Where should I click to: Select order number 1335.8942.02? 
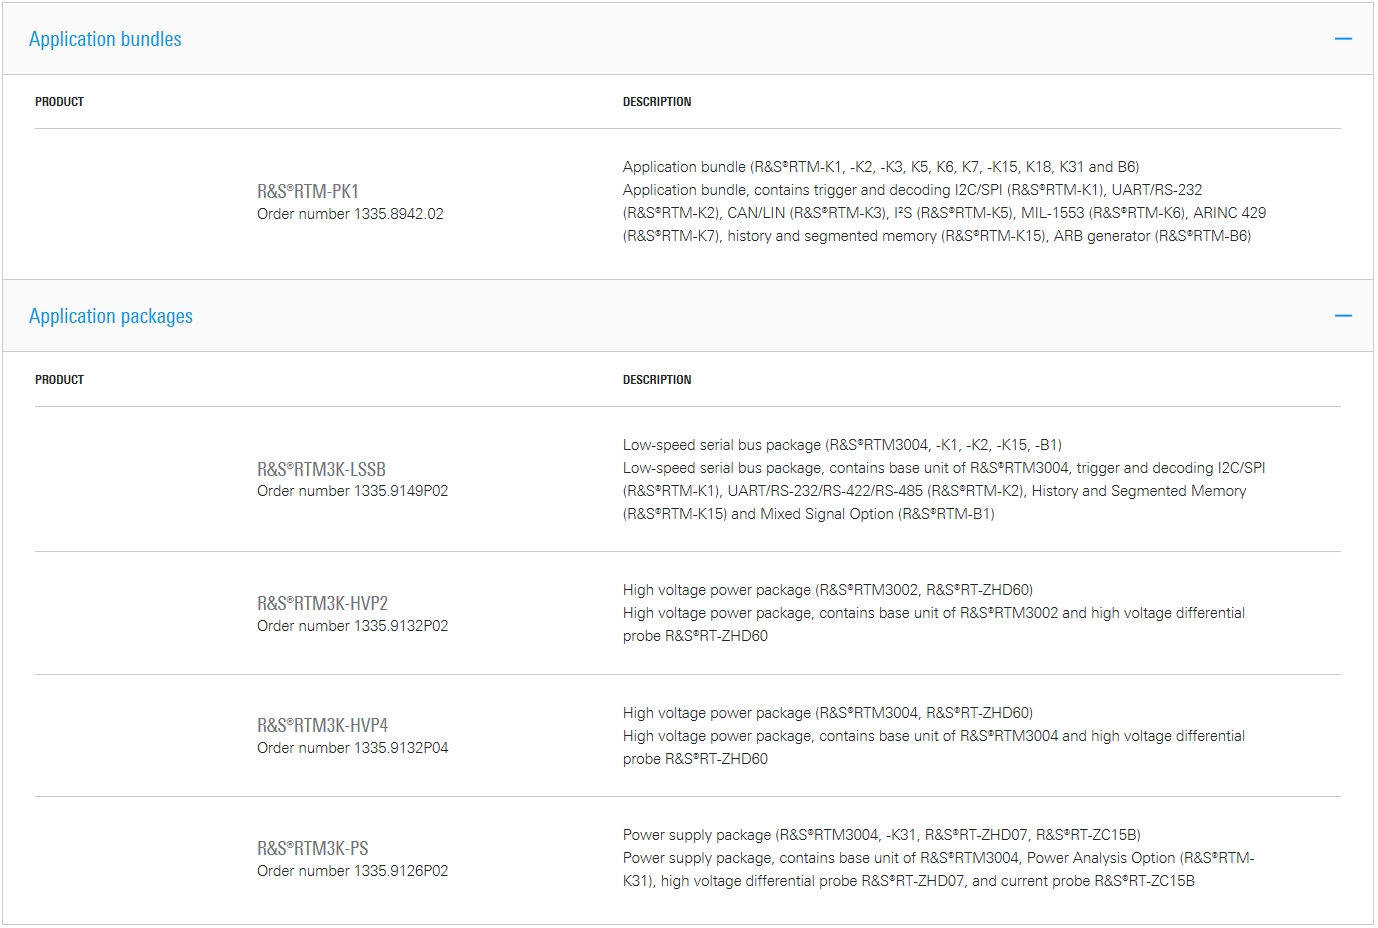click(x=350, y=214)
